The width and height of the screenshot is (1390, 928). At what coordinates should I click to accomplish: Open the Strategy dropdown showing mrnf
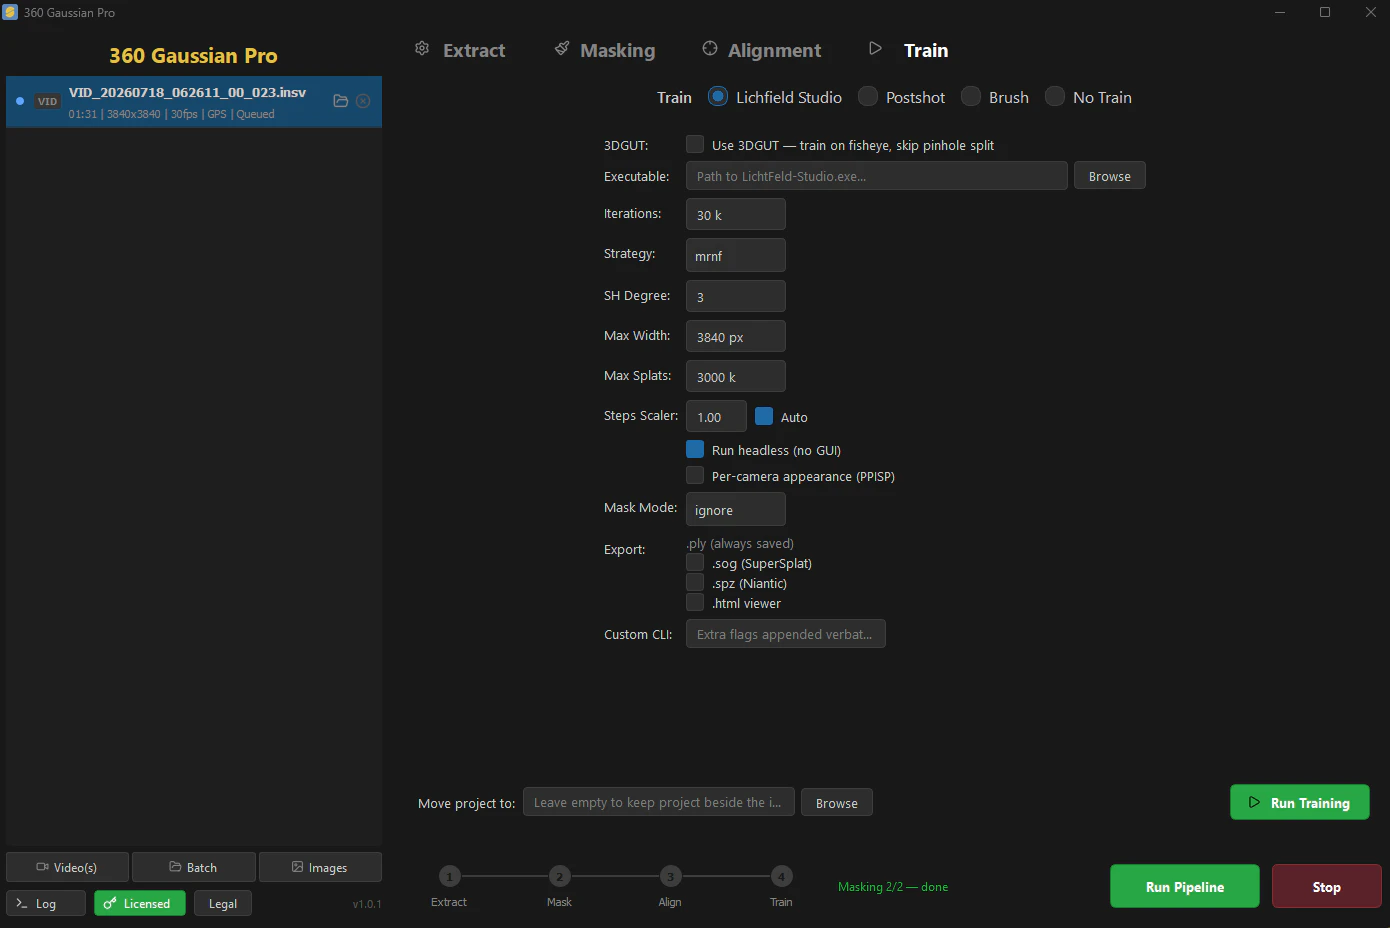point(736,255)
